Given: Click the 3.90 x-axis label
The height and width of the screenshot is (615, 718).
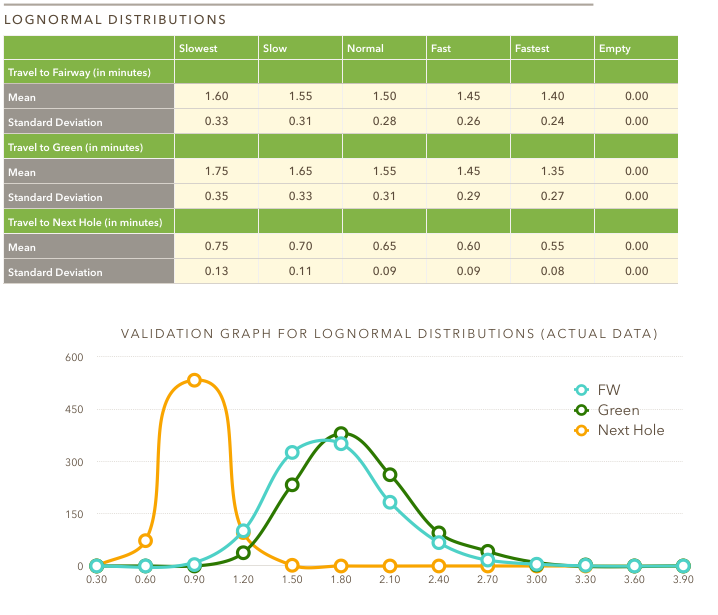Looking at the screenshot, I should coord(683,579).
